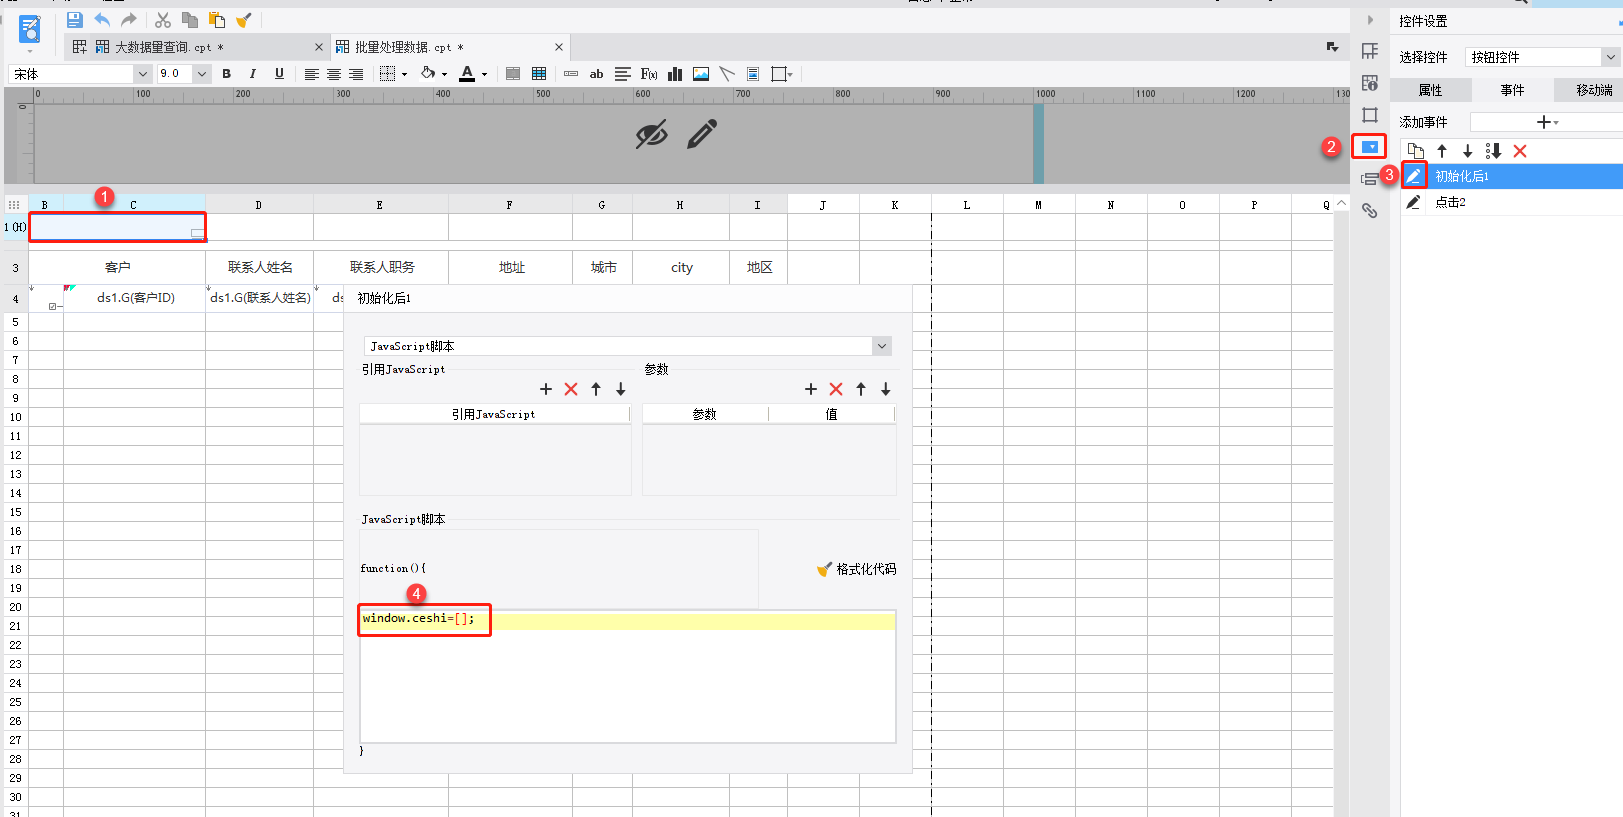1623x817 pixels.
Task: Cut the selection using the scissors icon
Action: tap(163, 20)
